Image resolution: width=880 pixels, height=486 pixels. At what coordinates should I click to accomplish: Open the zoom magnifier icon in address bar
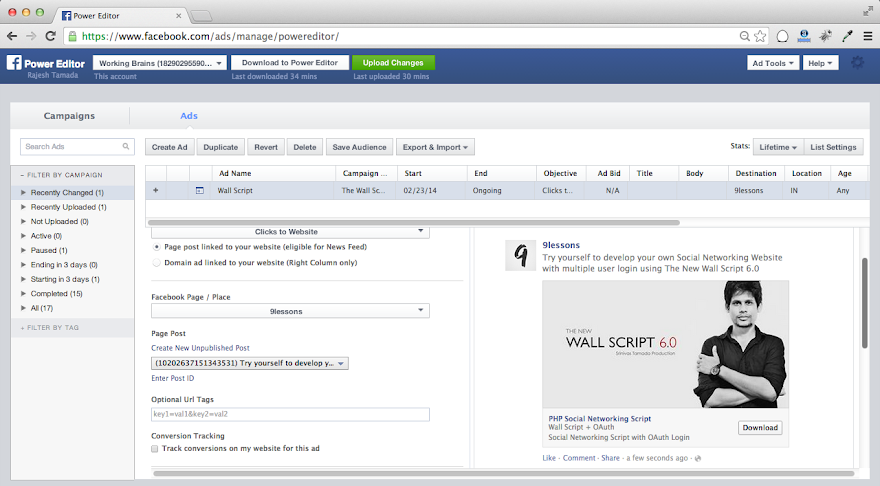coord(745,36)
